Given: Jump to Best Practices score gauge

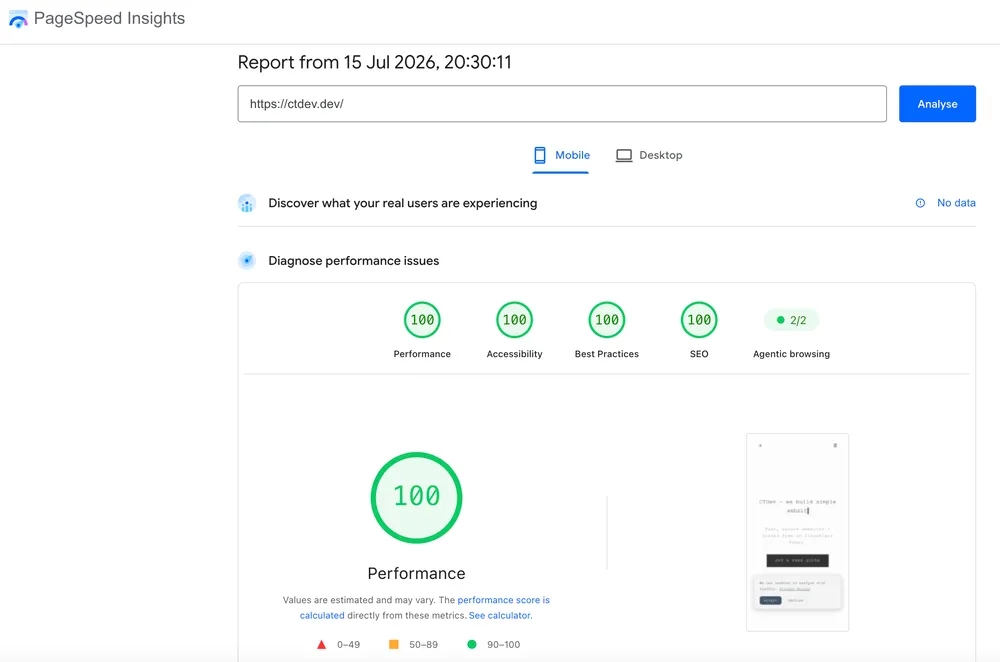Looking at the screenshot, I should click(x=607, y=320).
